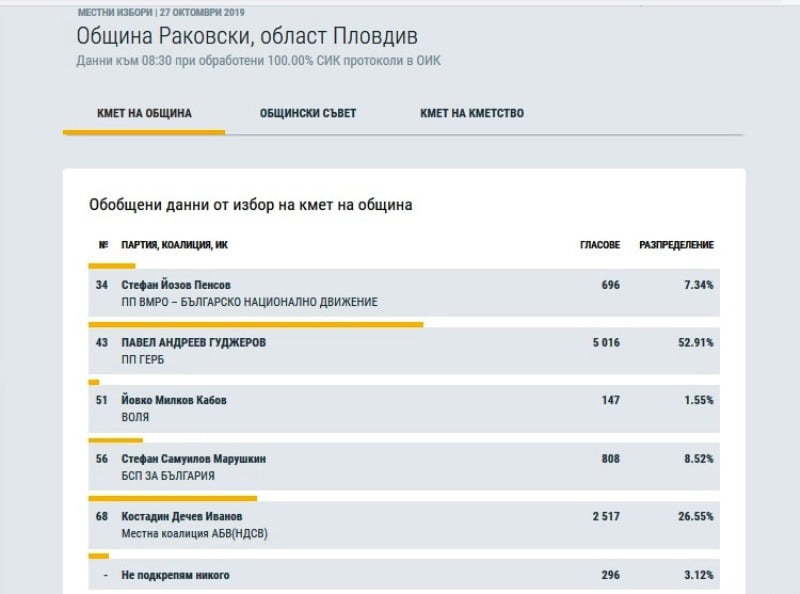Select the Кмет на кметство tab
Screen dimensions: 800x594
click(472, 113)
